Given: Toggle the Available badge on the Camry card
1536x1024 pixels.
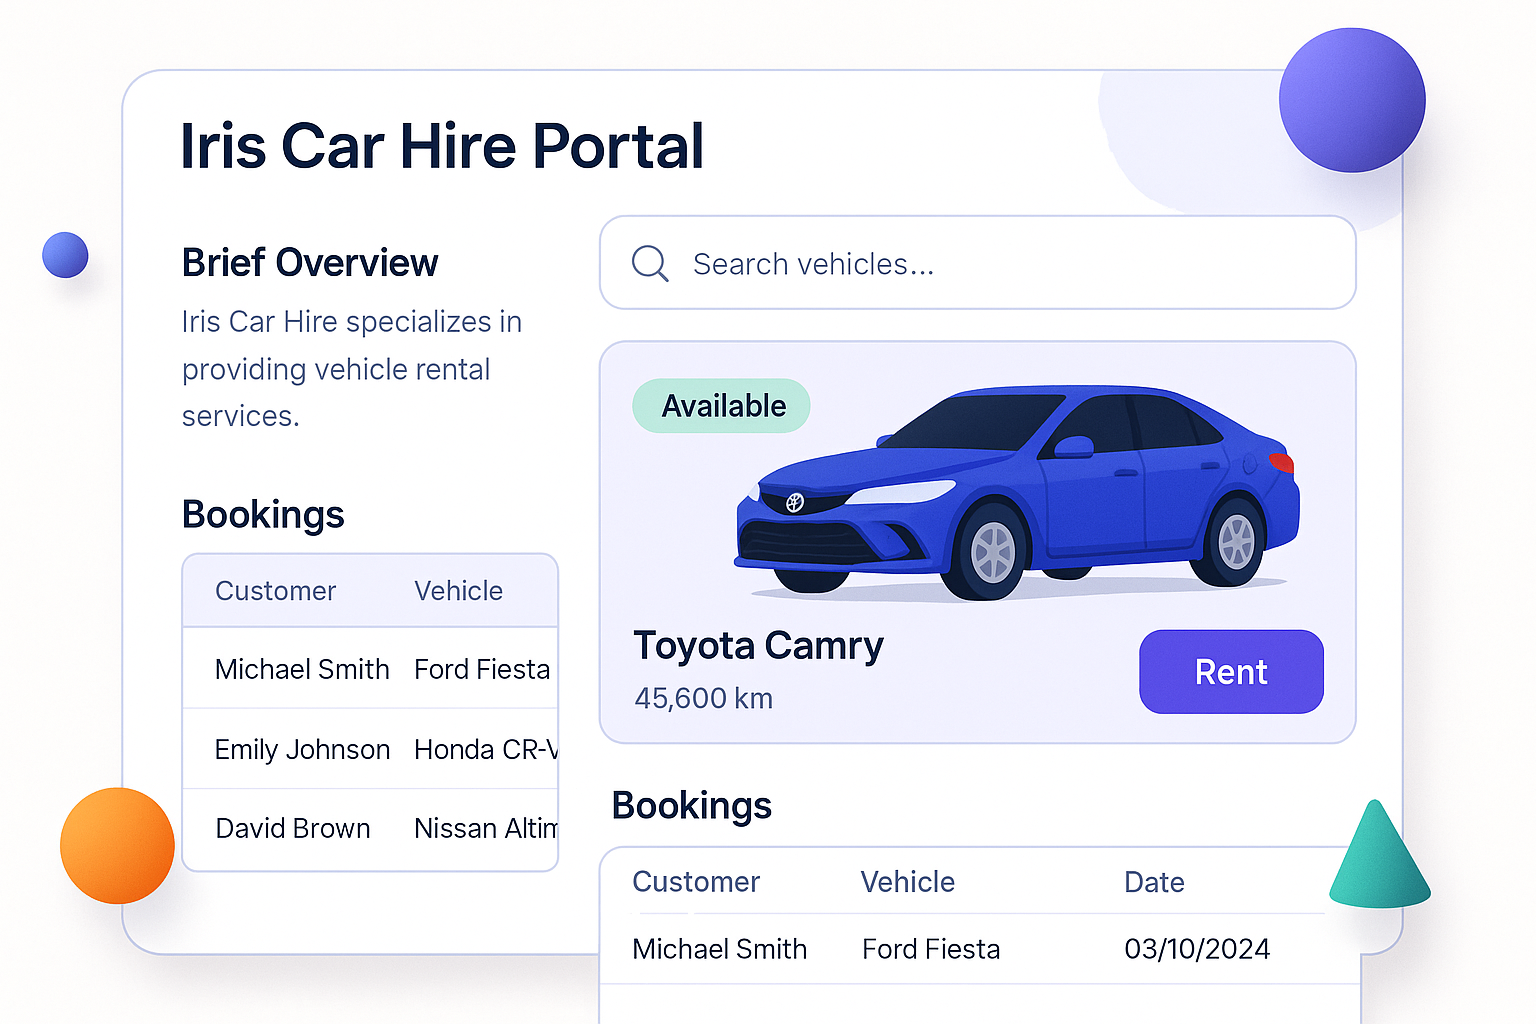Looking at the screenshot, I should coord(721,406).
